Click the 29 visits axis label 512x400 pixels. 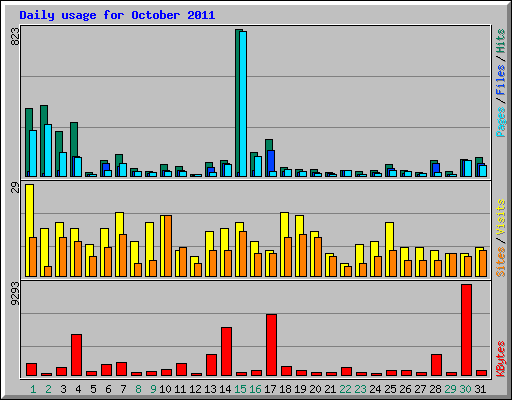pyautogui.click(x=15, y=188)
